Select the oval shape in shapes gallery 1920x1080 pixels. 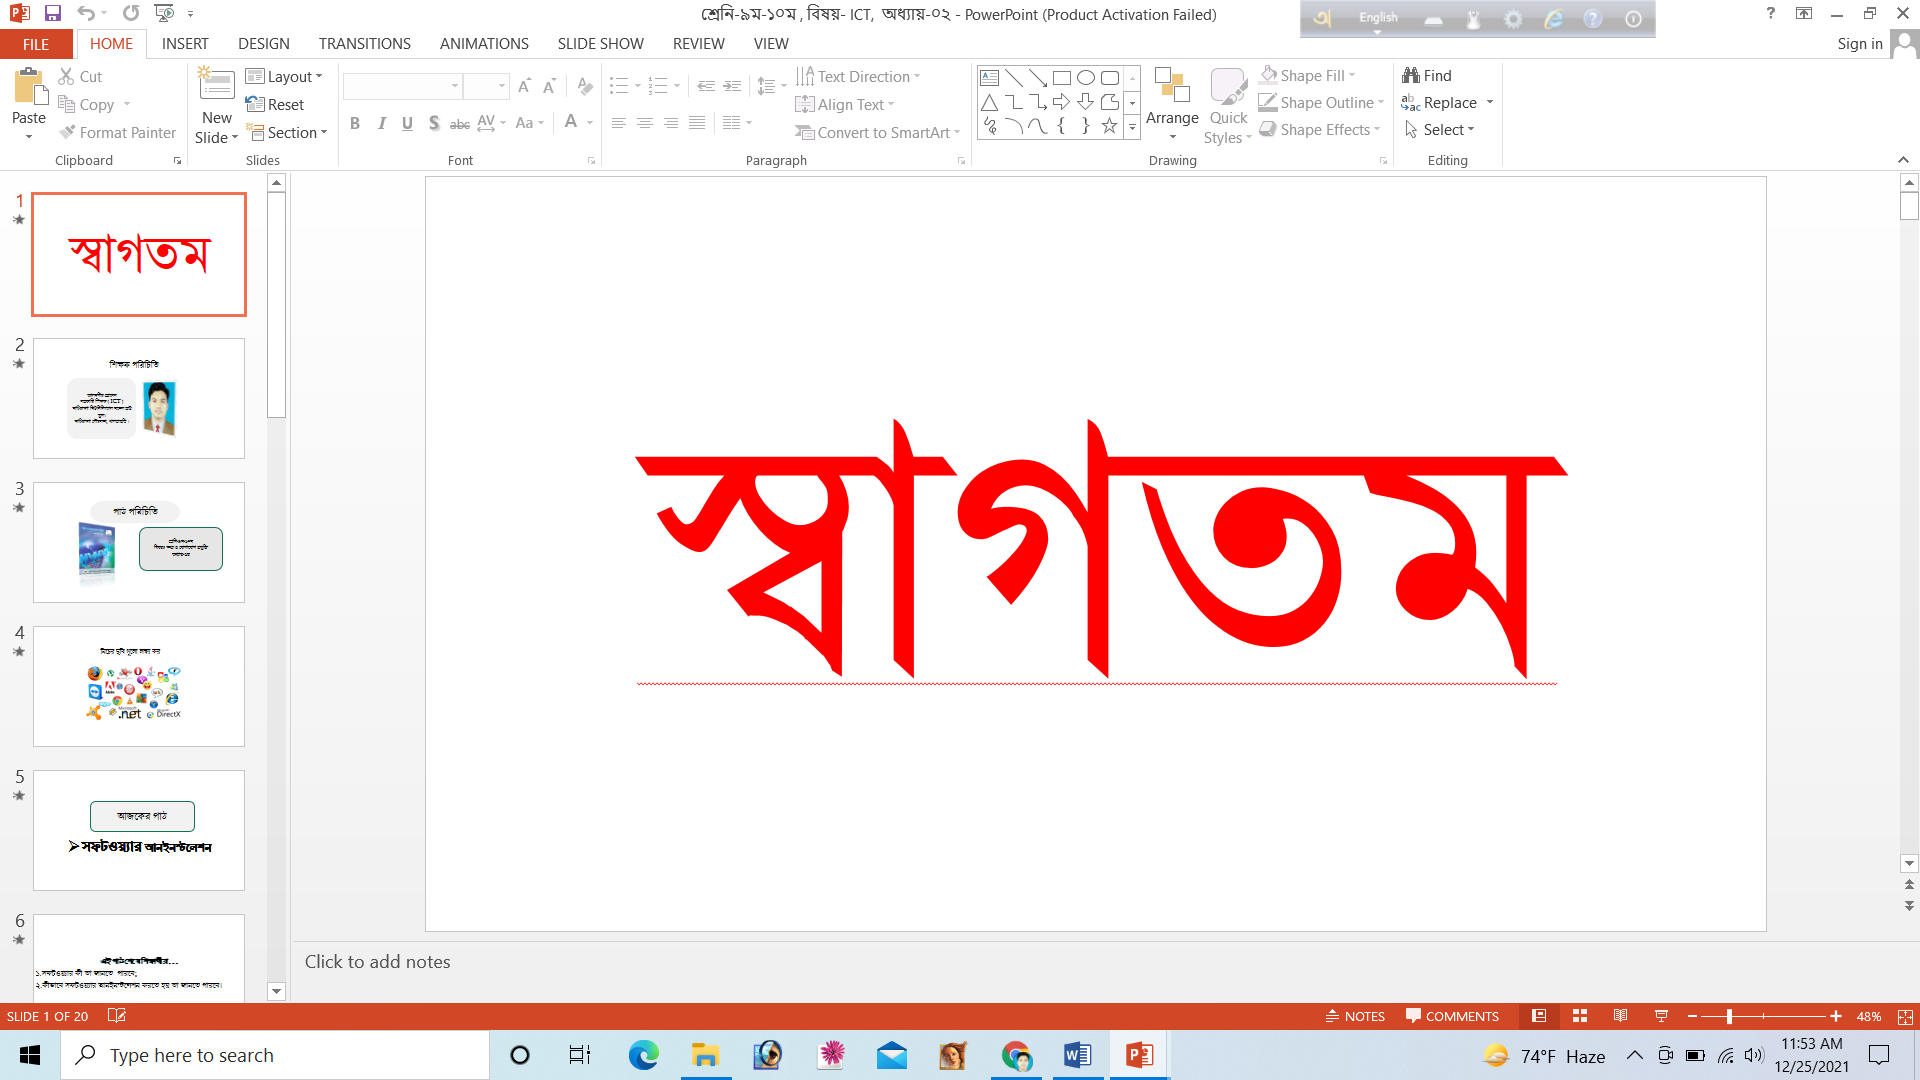[x=1085, y=78]
